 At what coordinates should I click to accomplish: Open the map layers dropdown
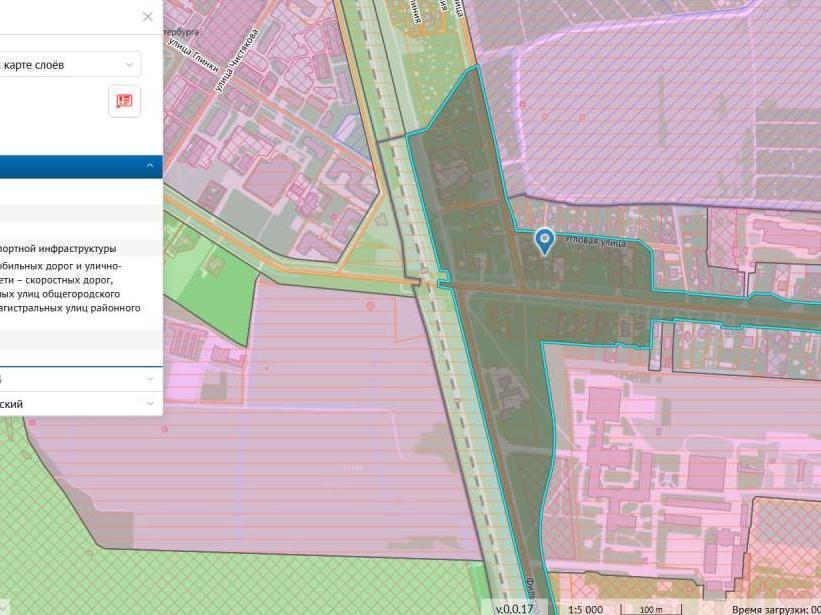70,65
